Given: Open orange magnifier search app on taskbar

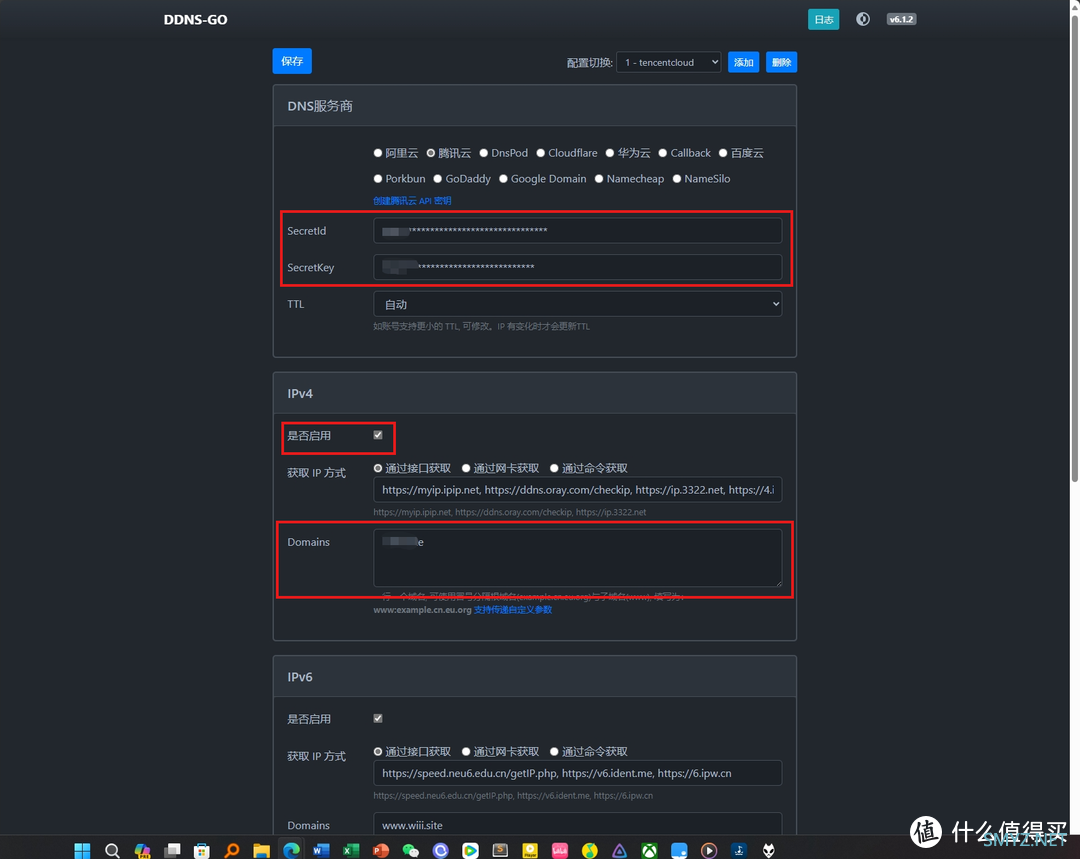Looking at the screenshot, I should click(232, 850).
